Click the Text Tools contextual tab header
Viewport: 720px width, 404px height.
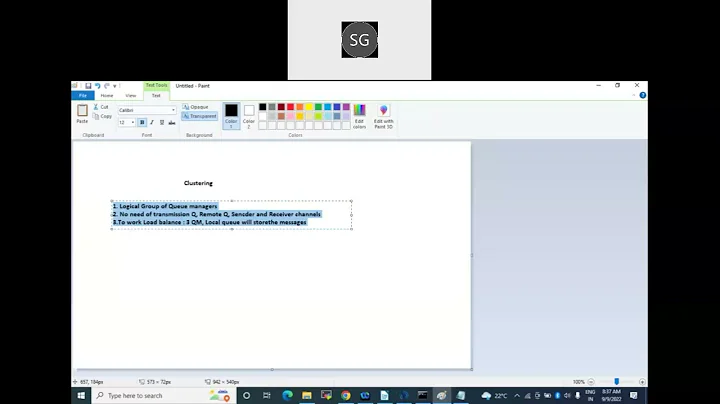pos(157,85)
